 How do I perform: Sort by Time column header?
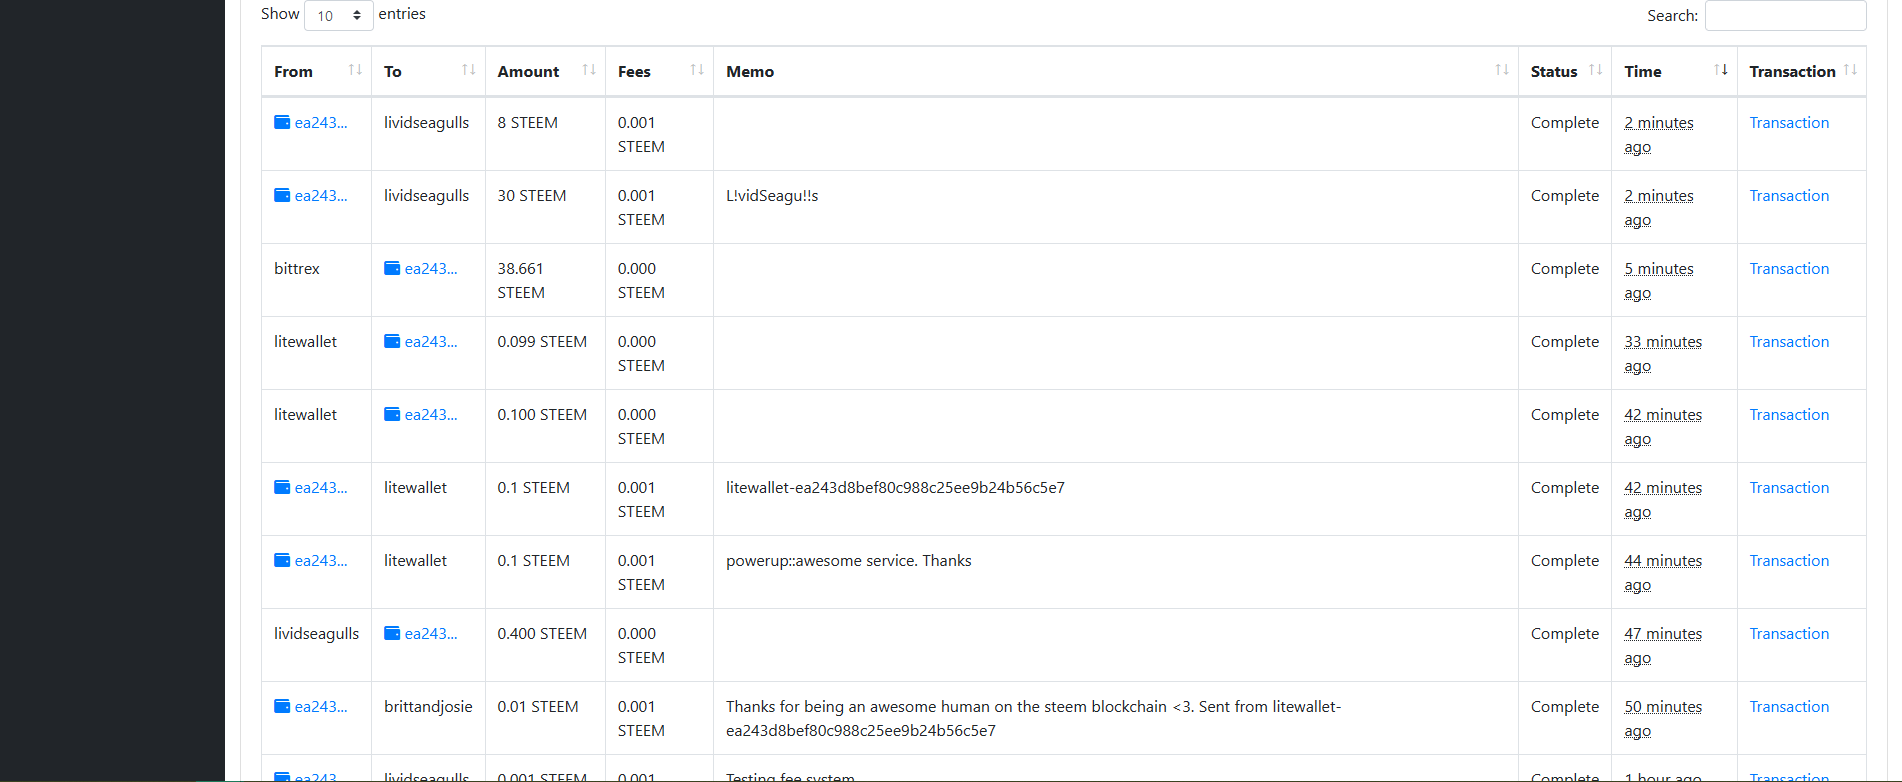[1643, 72]
